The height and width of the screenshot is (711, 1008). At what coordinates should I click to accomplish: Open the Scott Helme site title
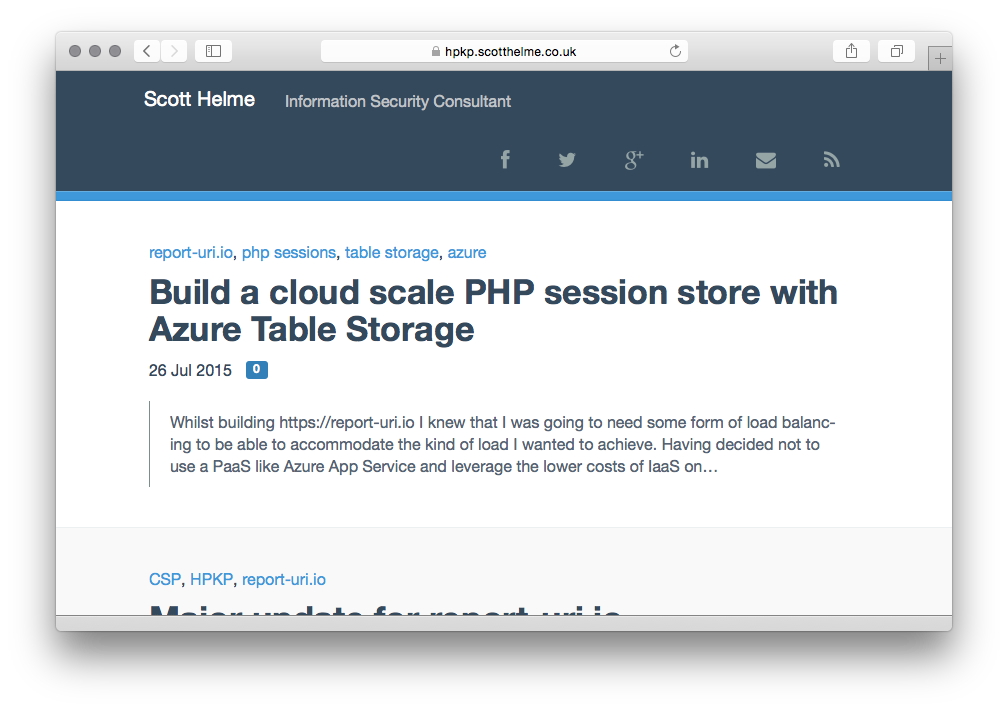(x=199, y=99)
